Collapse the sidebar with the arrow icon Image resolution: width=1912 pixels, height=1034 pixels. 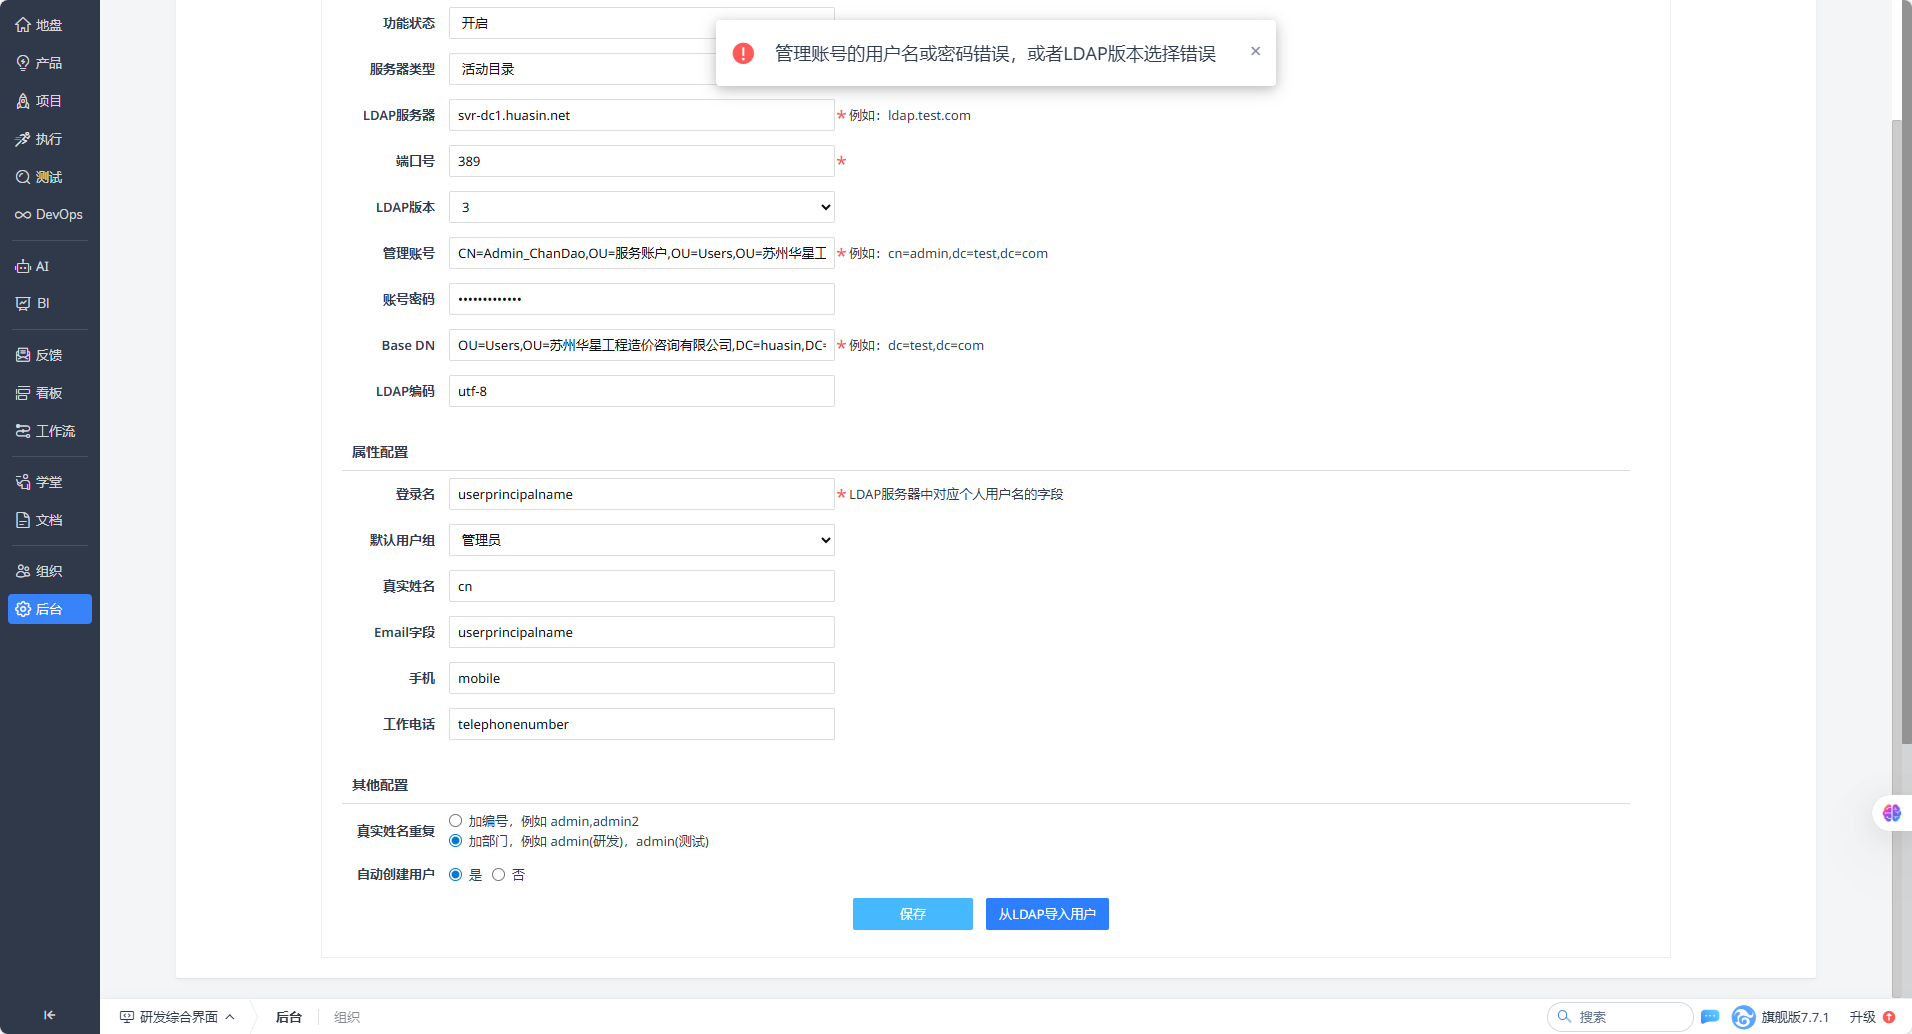point(49,1015)
